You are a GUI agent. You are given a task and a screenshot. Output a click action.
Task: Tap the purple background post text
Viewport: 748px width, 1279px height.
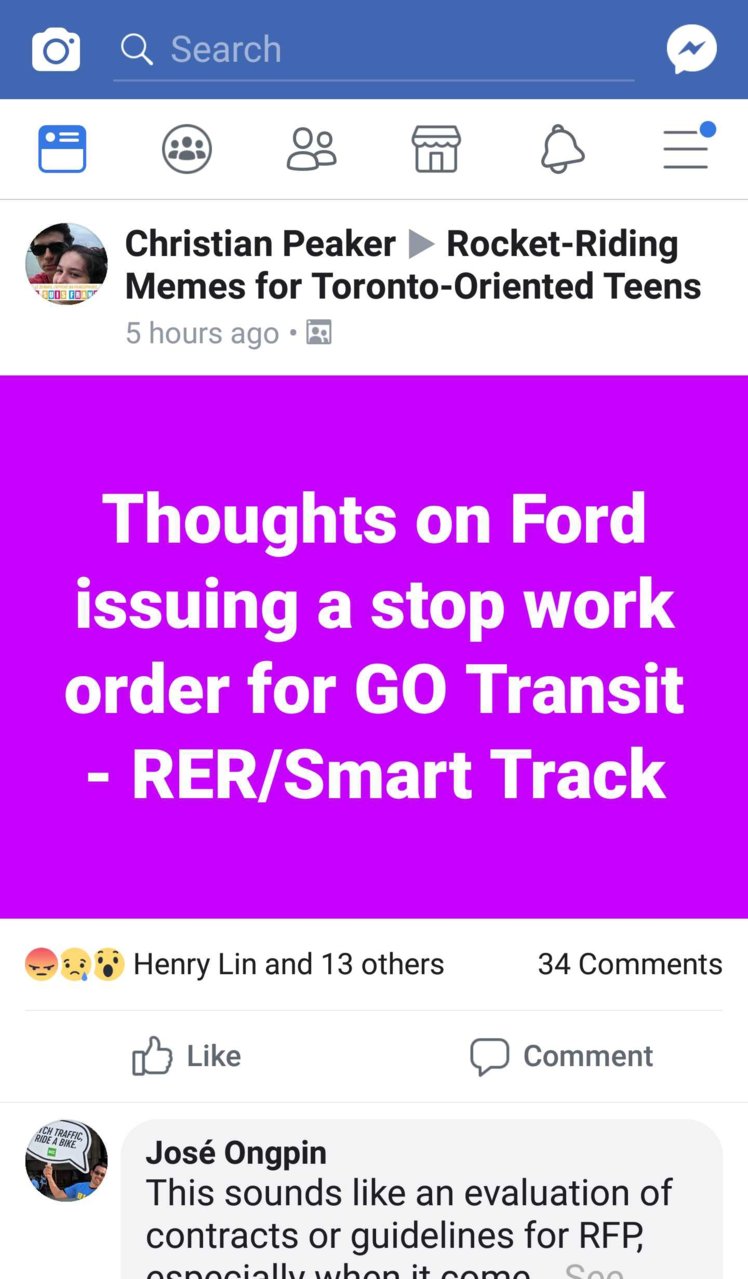pyautogui.click(x=374, y=647)
